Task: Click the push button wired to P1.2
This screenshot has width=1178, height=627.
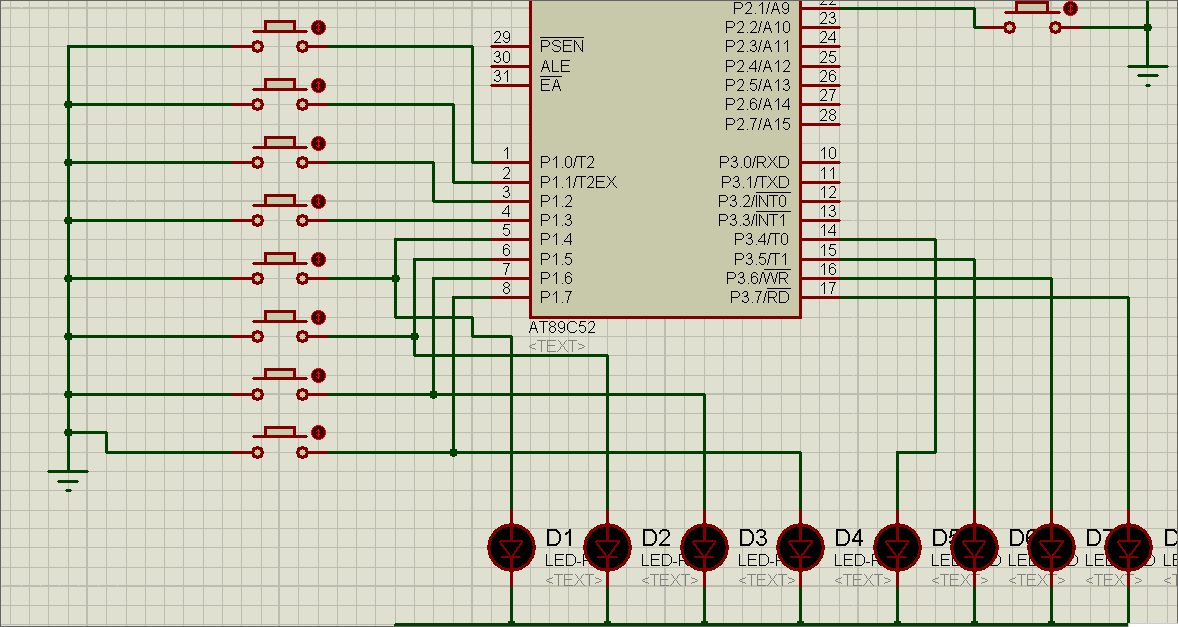Action: 280,153
